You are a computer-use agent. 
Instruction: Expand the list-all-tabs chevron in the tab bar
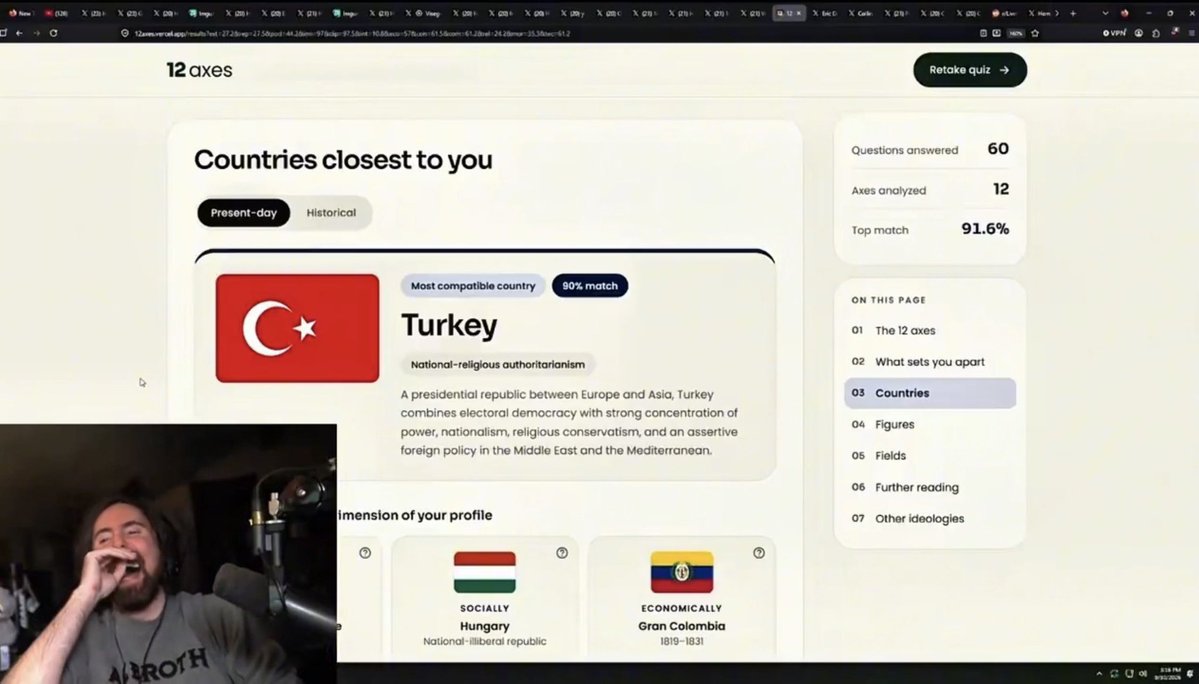click(x=1105, y=13)
